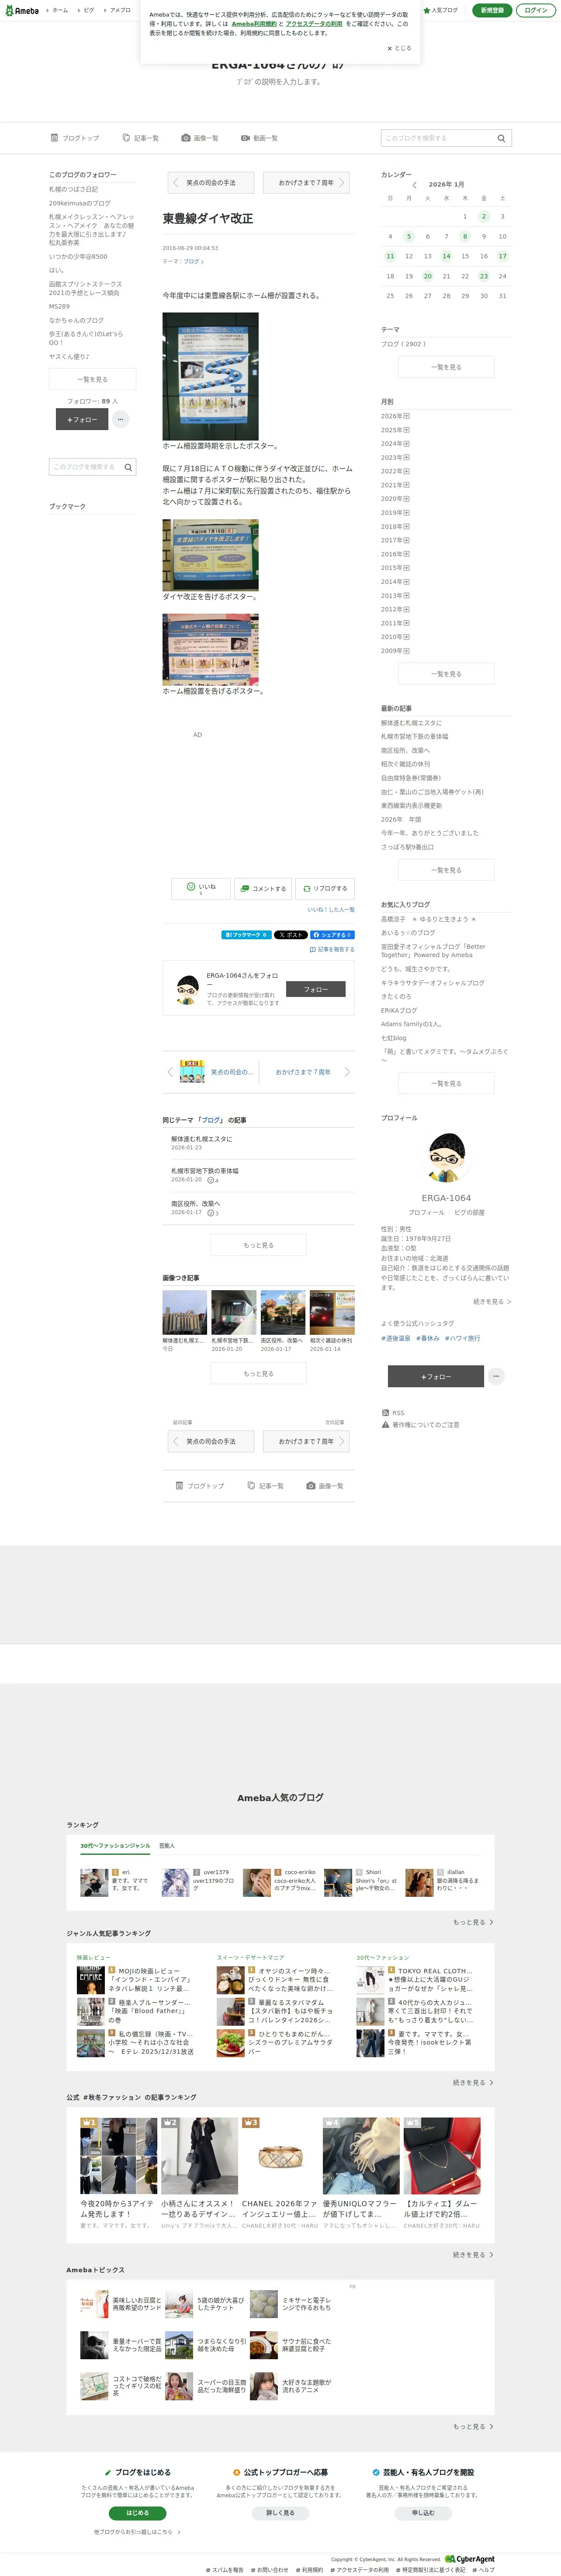Open the ellipsis menu beside the profile ＋フォロー
561x2576 pixels.
[x=495, y=1376]
